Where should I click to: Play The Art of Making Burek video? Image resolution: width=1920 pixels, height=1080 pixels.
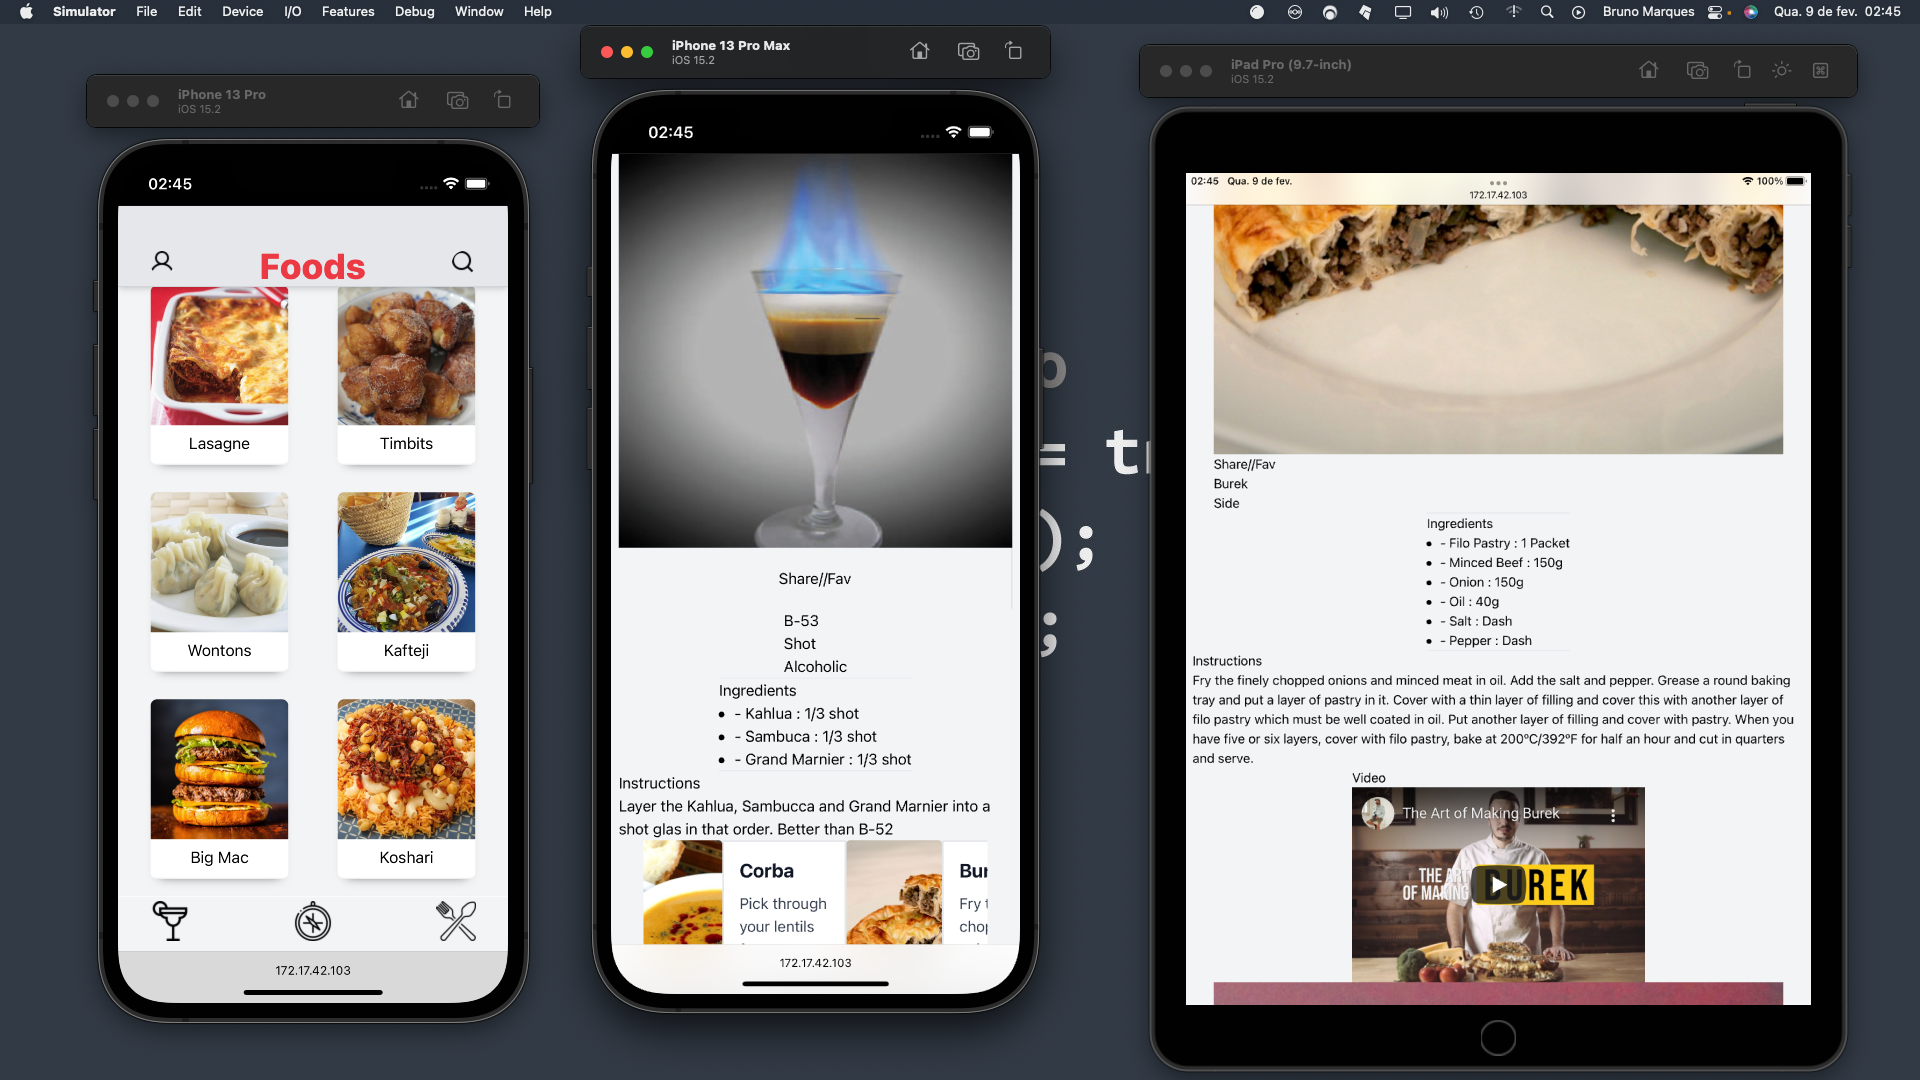[1497, 885]
